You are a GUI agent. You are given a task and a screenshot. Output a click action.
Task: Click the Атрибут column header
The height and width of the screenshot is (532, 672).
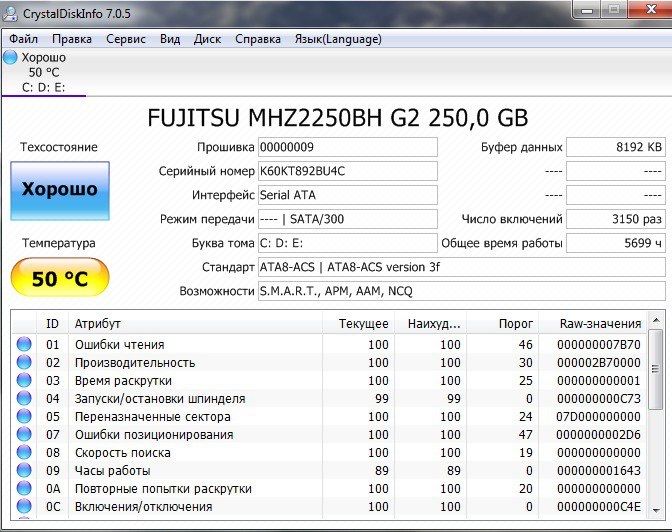tap(195, 323)
